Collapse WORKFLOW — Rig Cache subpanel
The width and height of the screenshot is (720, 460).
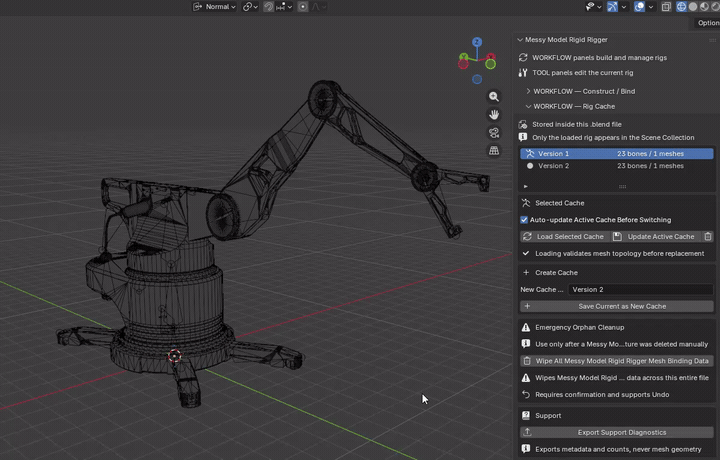pyautogui.click(x=528, y=107)
